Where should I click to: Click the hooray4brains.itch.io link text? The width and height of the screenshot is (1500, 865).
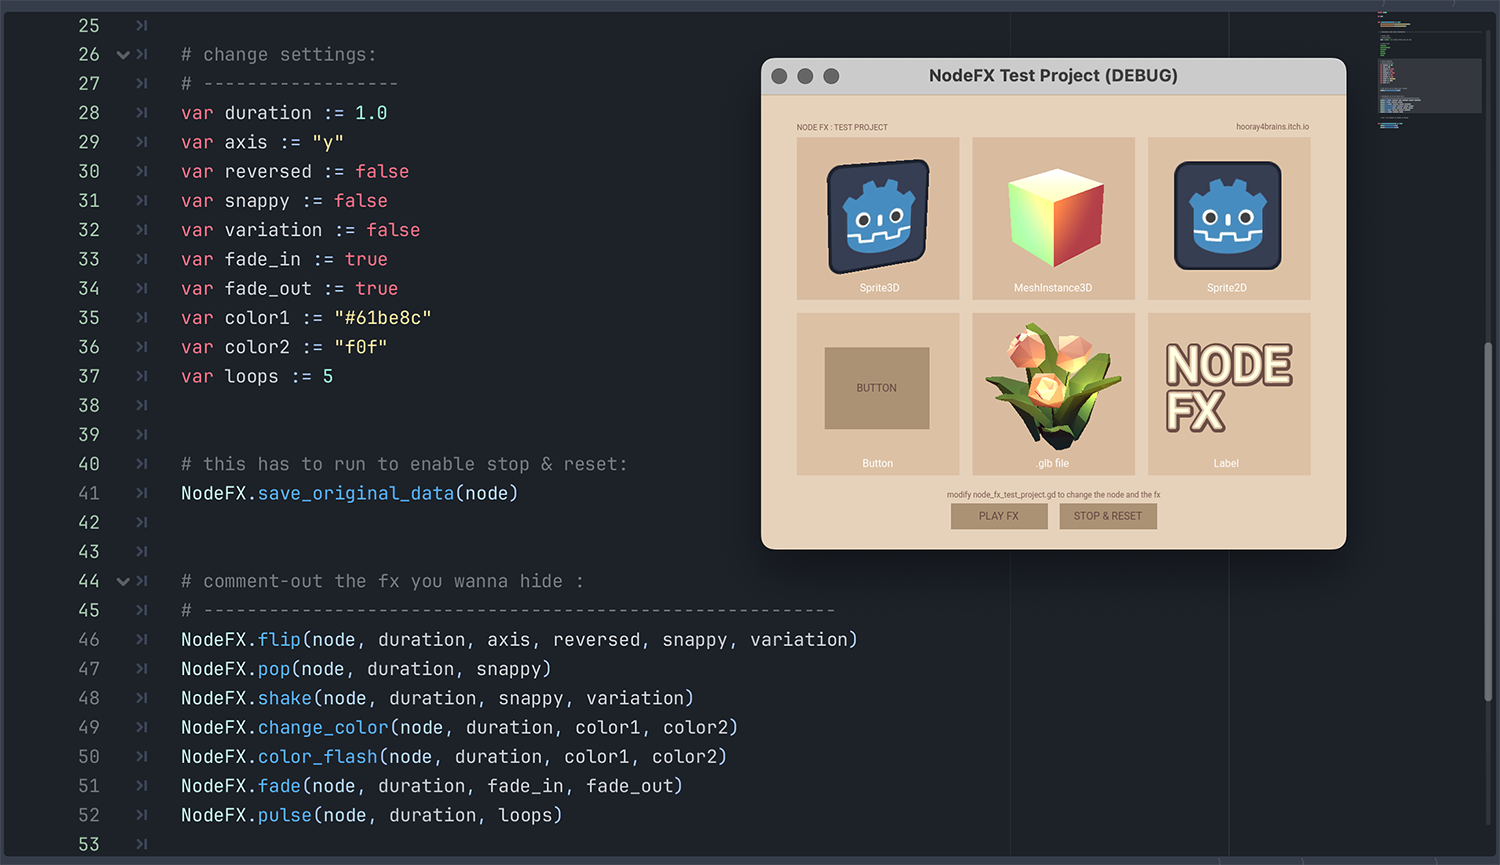coord(1271,127)
